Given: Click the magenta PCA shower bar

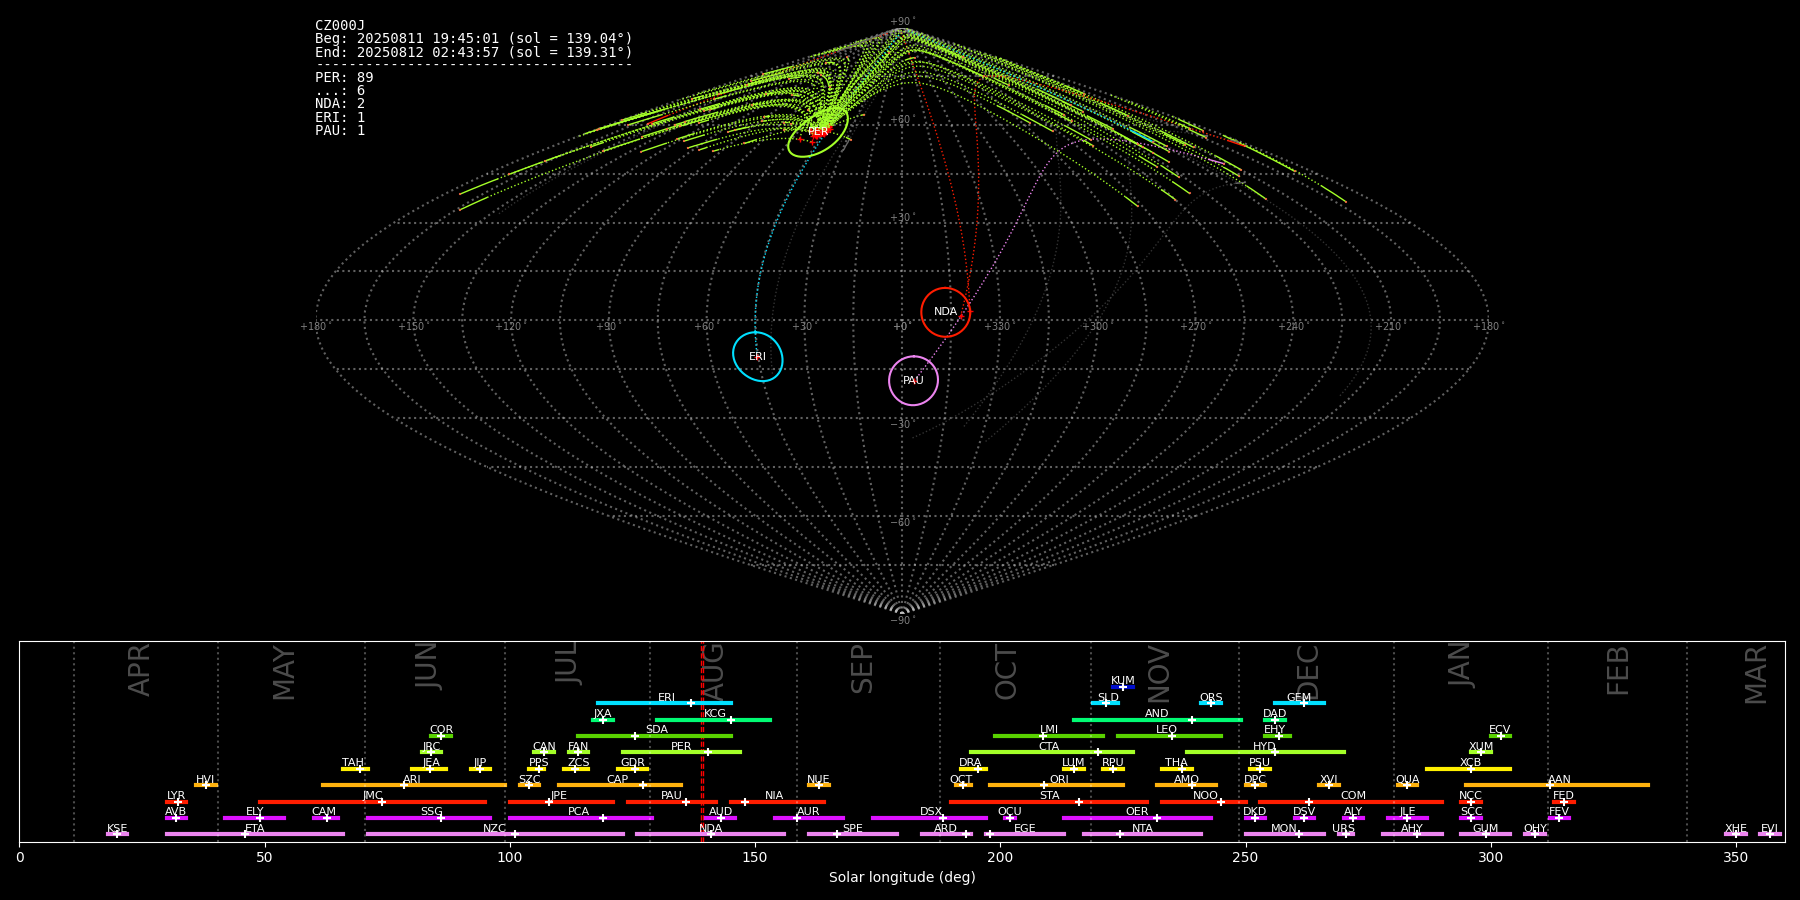Looking at the screenshot, I should point(580,818).
